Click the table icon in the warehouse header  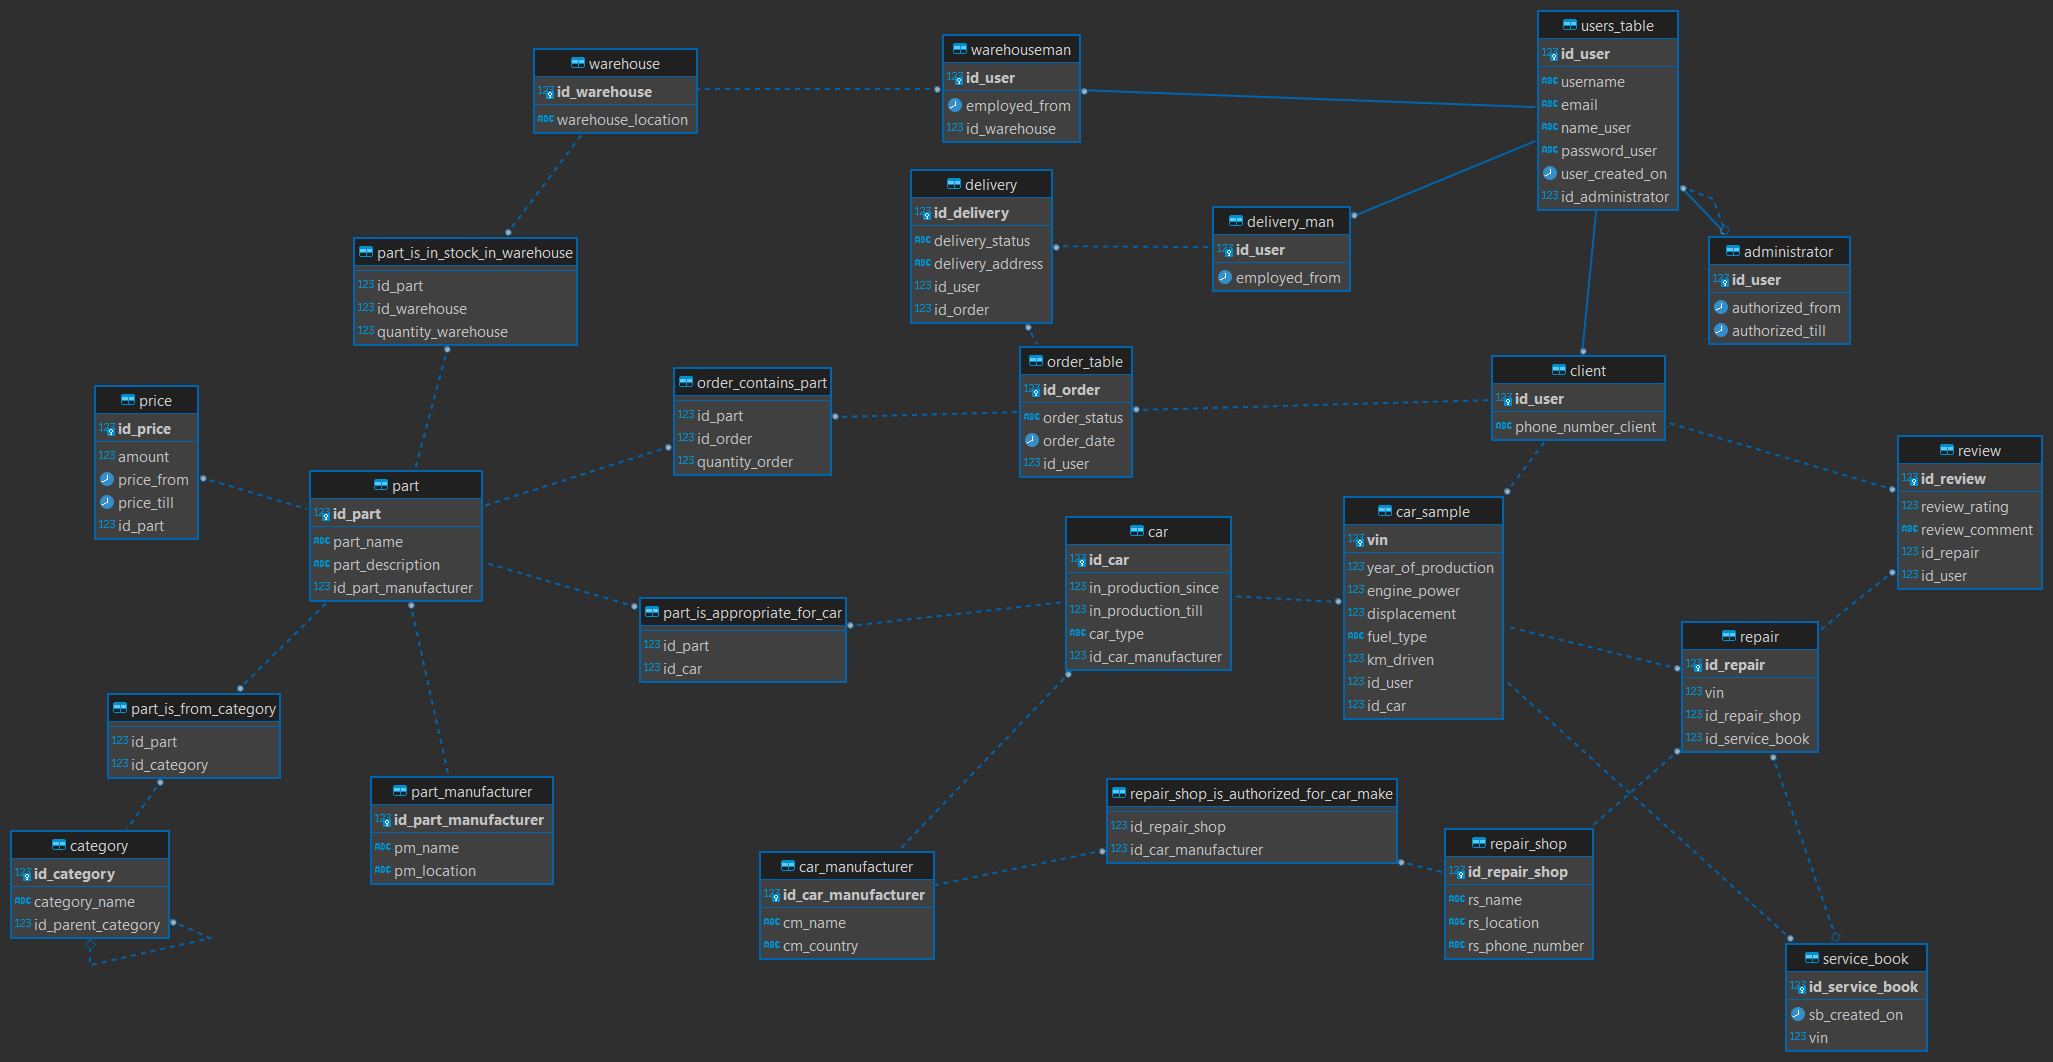(577, 63)
